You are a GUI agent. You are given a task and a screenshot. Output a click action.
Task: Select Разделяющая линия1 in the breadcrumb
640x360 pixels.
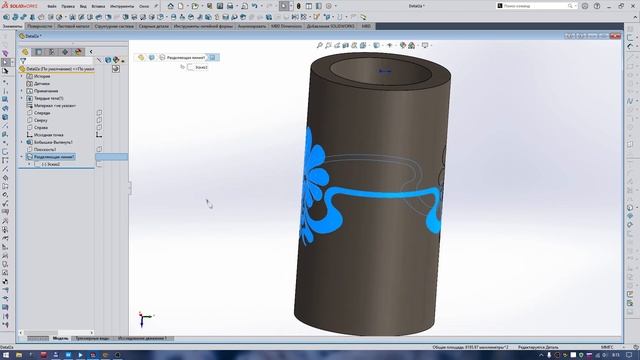185,58
